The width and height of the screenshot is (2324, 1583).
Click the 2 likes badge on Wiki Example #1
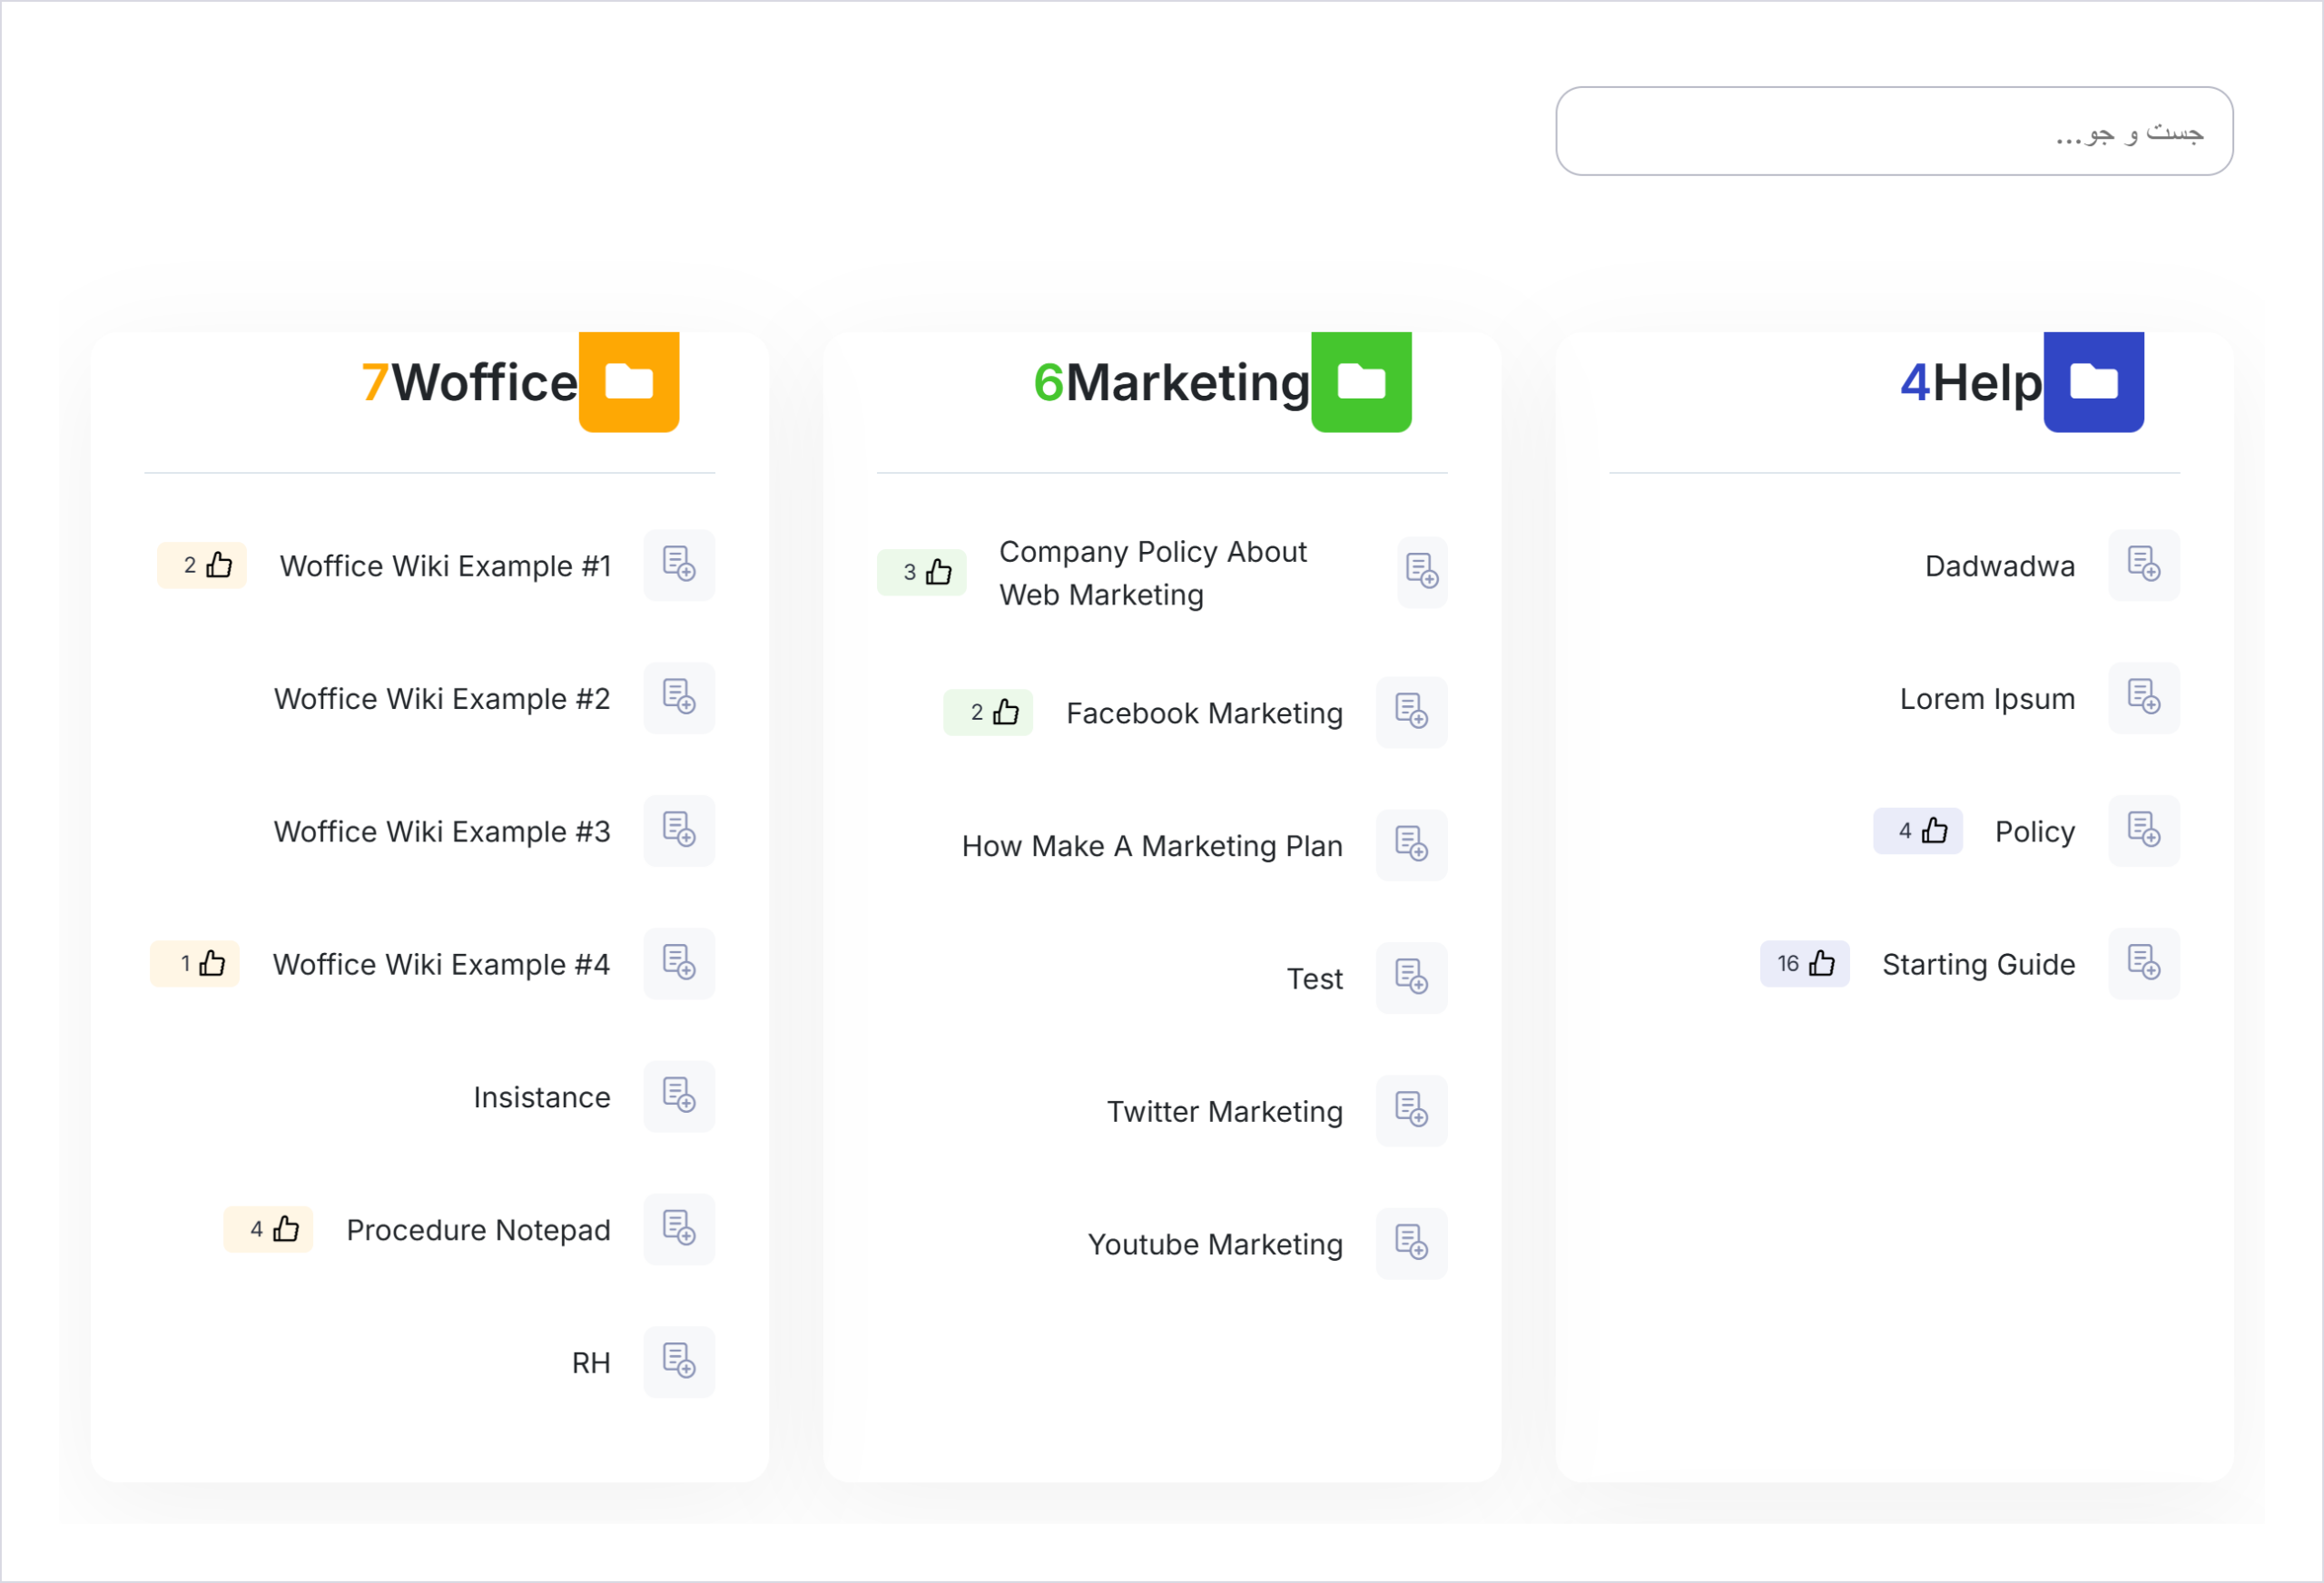(202, 565)
